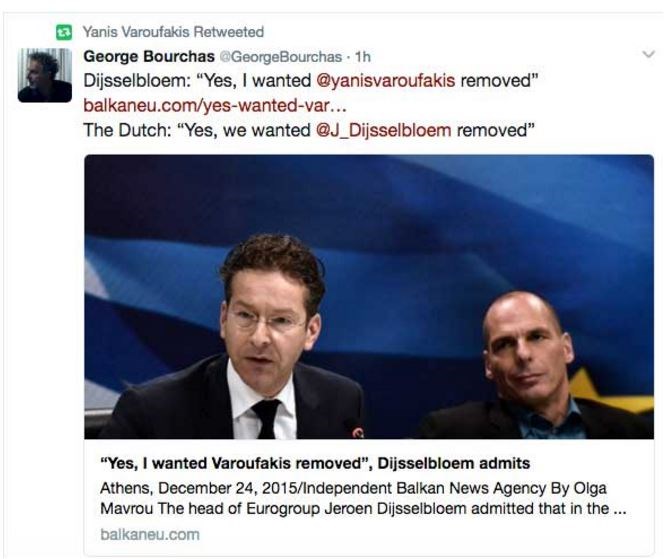This screenshot has width=670, height=559.
Task: Click the green retweet icon
Action: pyautogui.click(x=64, y=32)
